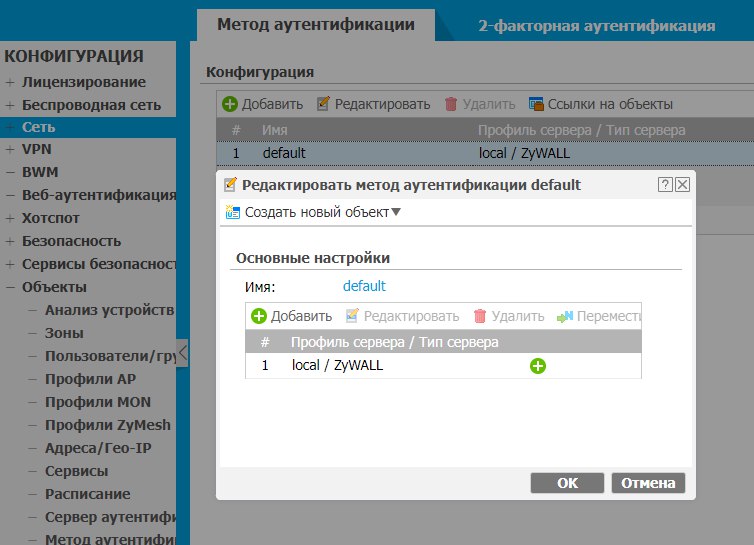The height and width of the screenshot is (545, 754).
Task: Open the Веб-аутентификация menu item
Action: pyautogui.click(x=99, y=195)
